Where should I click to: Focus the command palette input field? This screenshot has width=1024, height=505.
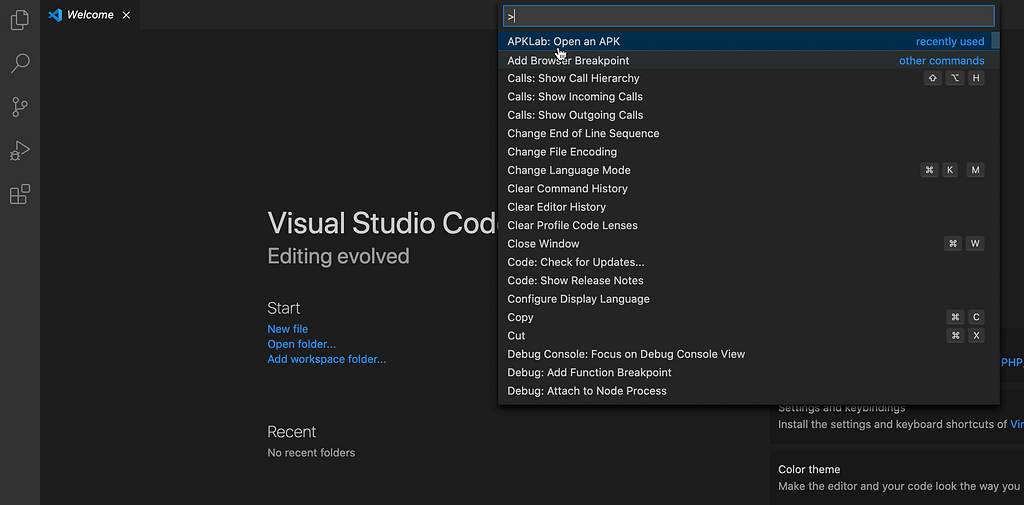click(748, 16)
